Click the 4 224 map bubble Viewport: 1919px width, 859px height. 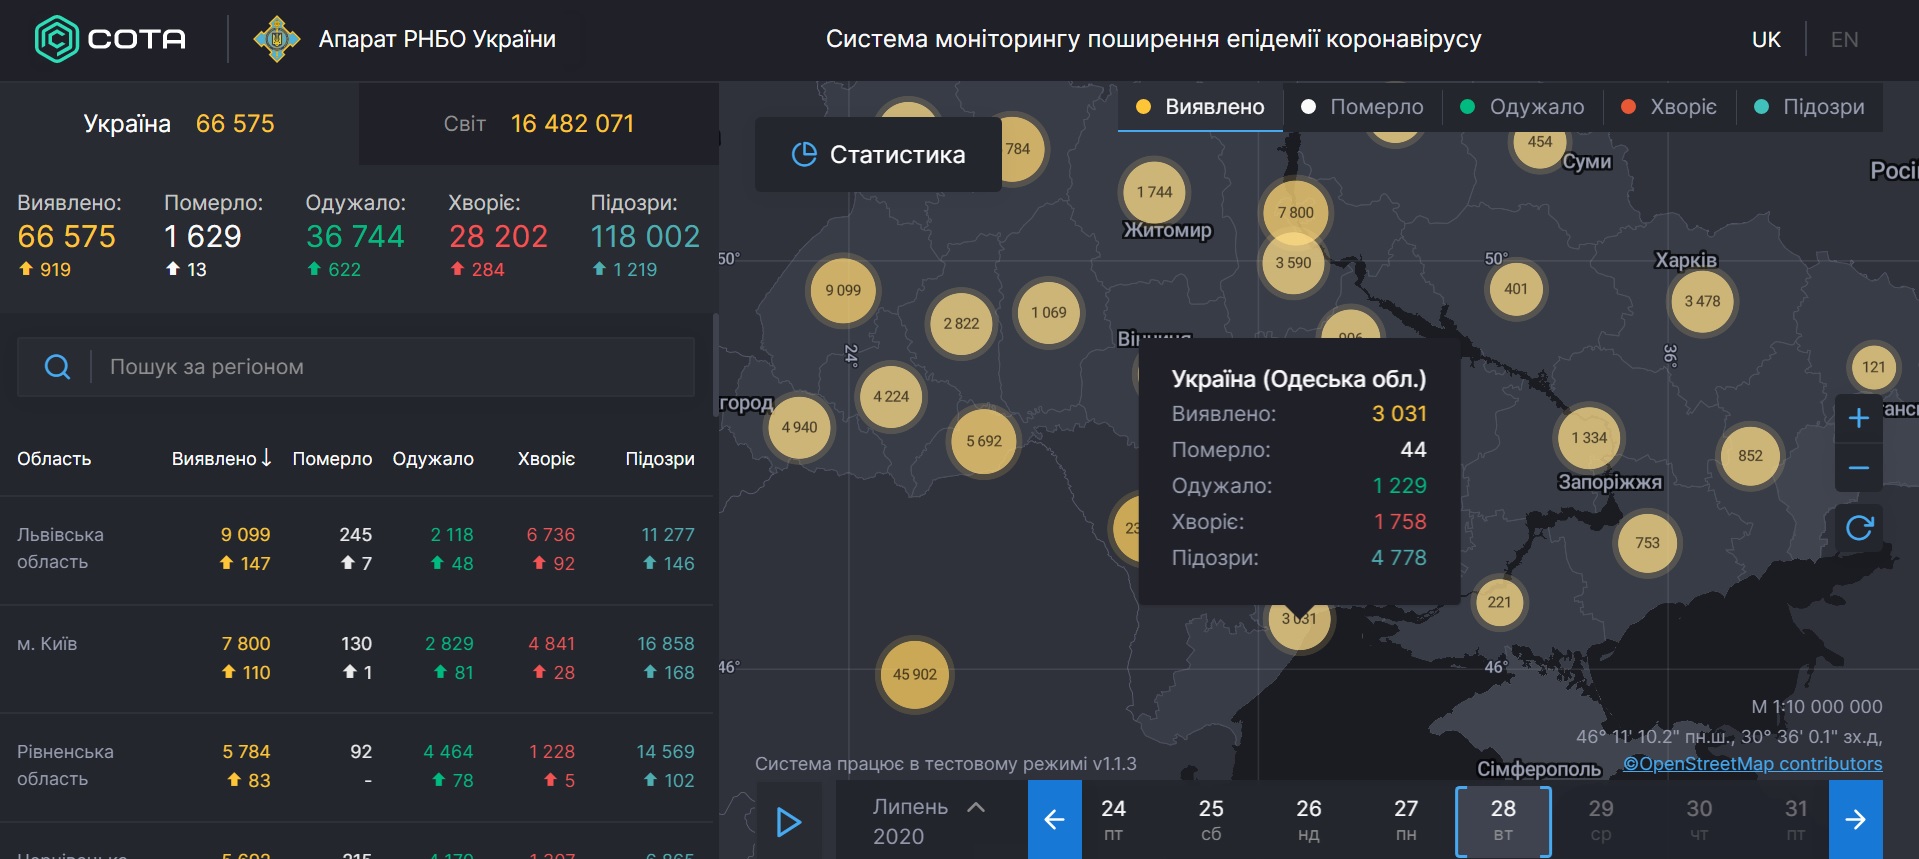(x=891, y=397)
